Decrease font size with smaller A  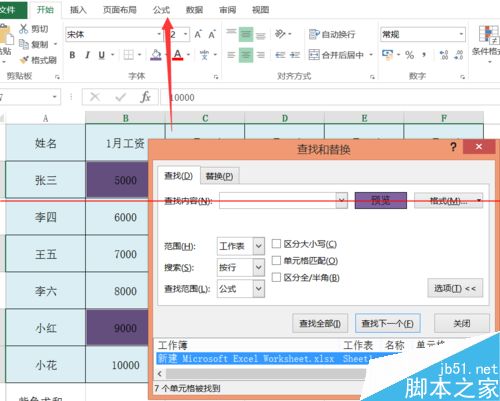[x=212, y=34]
